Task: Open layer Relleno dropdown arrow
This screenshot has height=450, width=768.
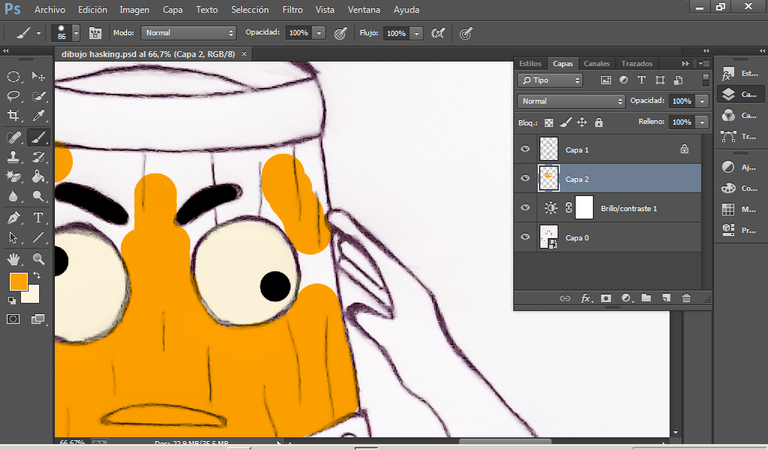Action: (x=702, y=122)
